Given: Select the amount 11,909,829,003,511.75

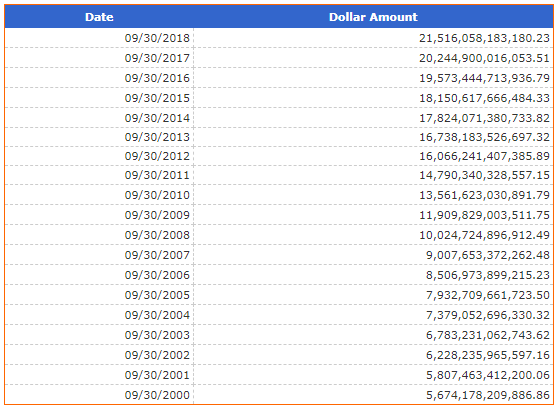Looking at the screenshot, I should tap(484, 215).
